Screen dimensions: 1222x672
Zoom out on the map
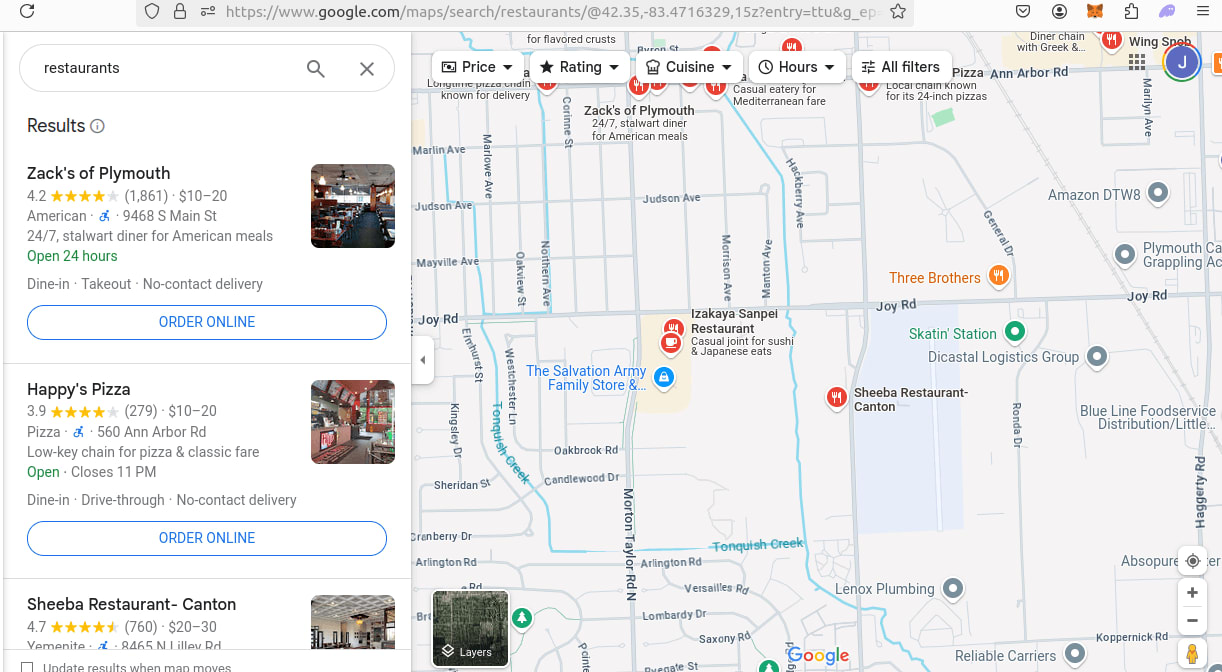pyautogui.click(x=1192, y=620)
